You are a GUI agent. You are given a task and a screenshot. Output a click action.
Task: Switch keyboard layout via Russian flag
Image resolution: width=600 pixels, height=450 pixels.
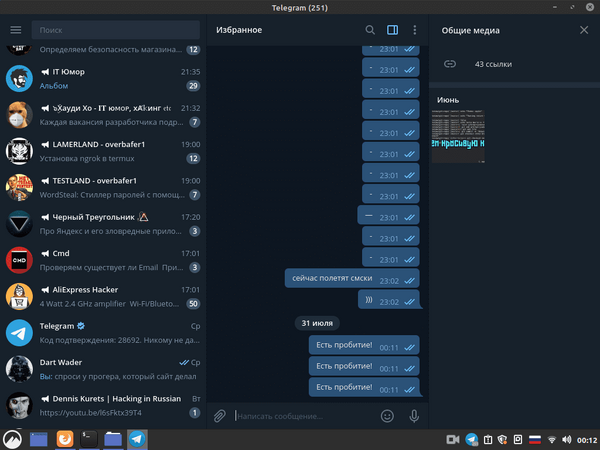535,440
